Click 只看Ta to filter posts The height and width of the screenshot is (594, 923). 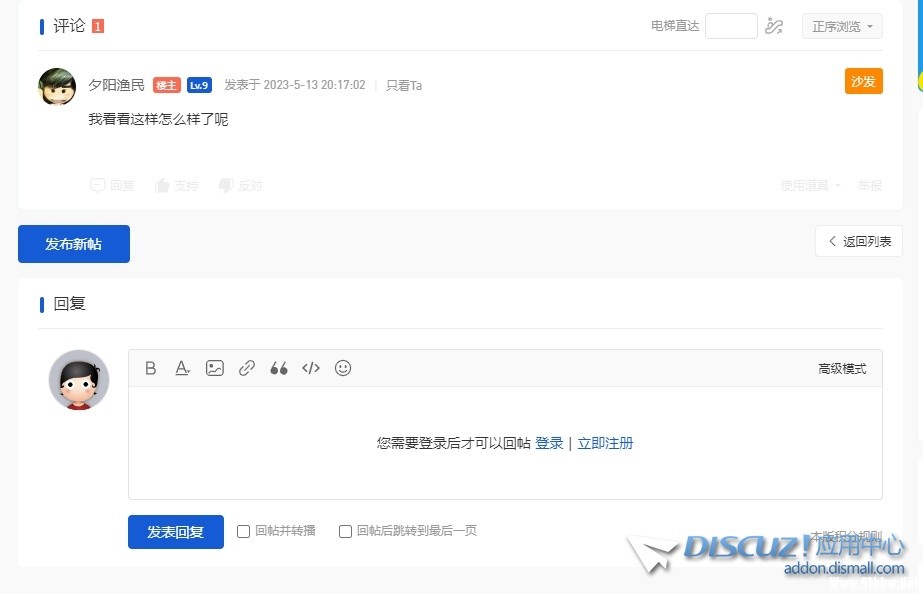pyautogui.click(x=404, y=85)
